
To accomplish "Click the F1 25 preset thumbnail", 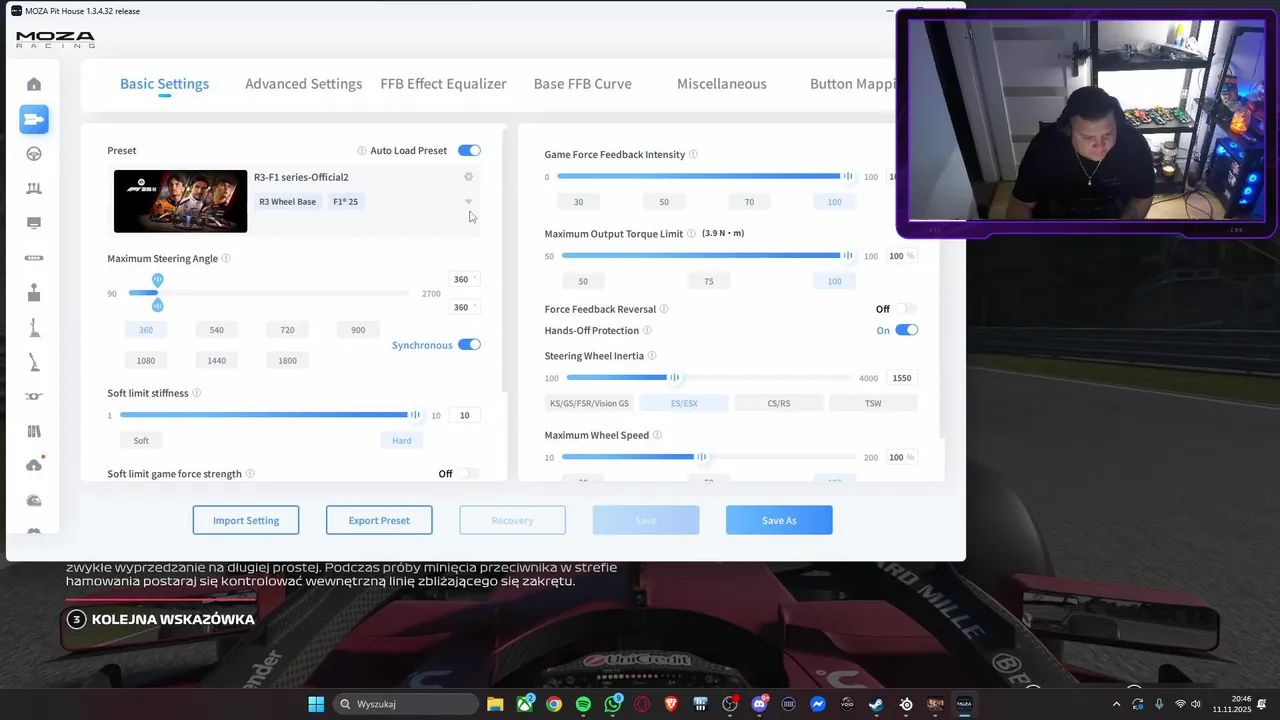I will click(180, 201).
